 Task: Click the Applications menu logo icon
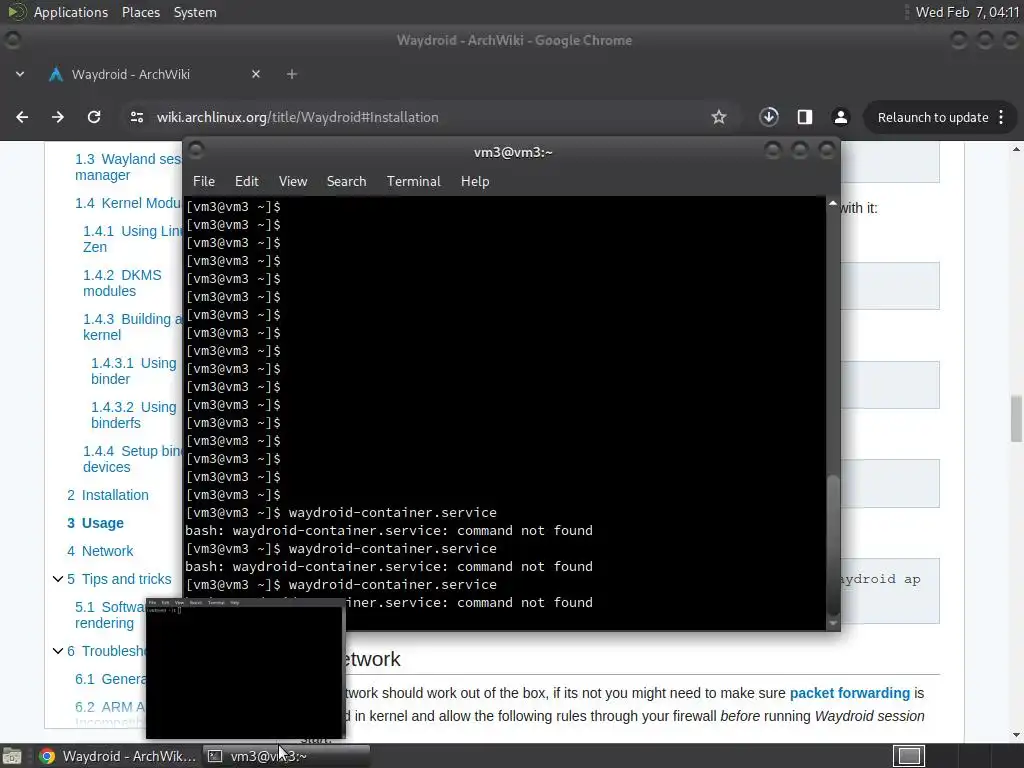pos(17,12)
